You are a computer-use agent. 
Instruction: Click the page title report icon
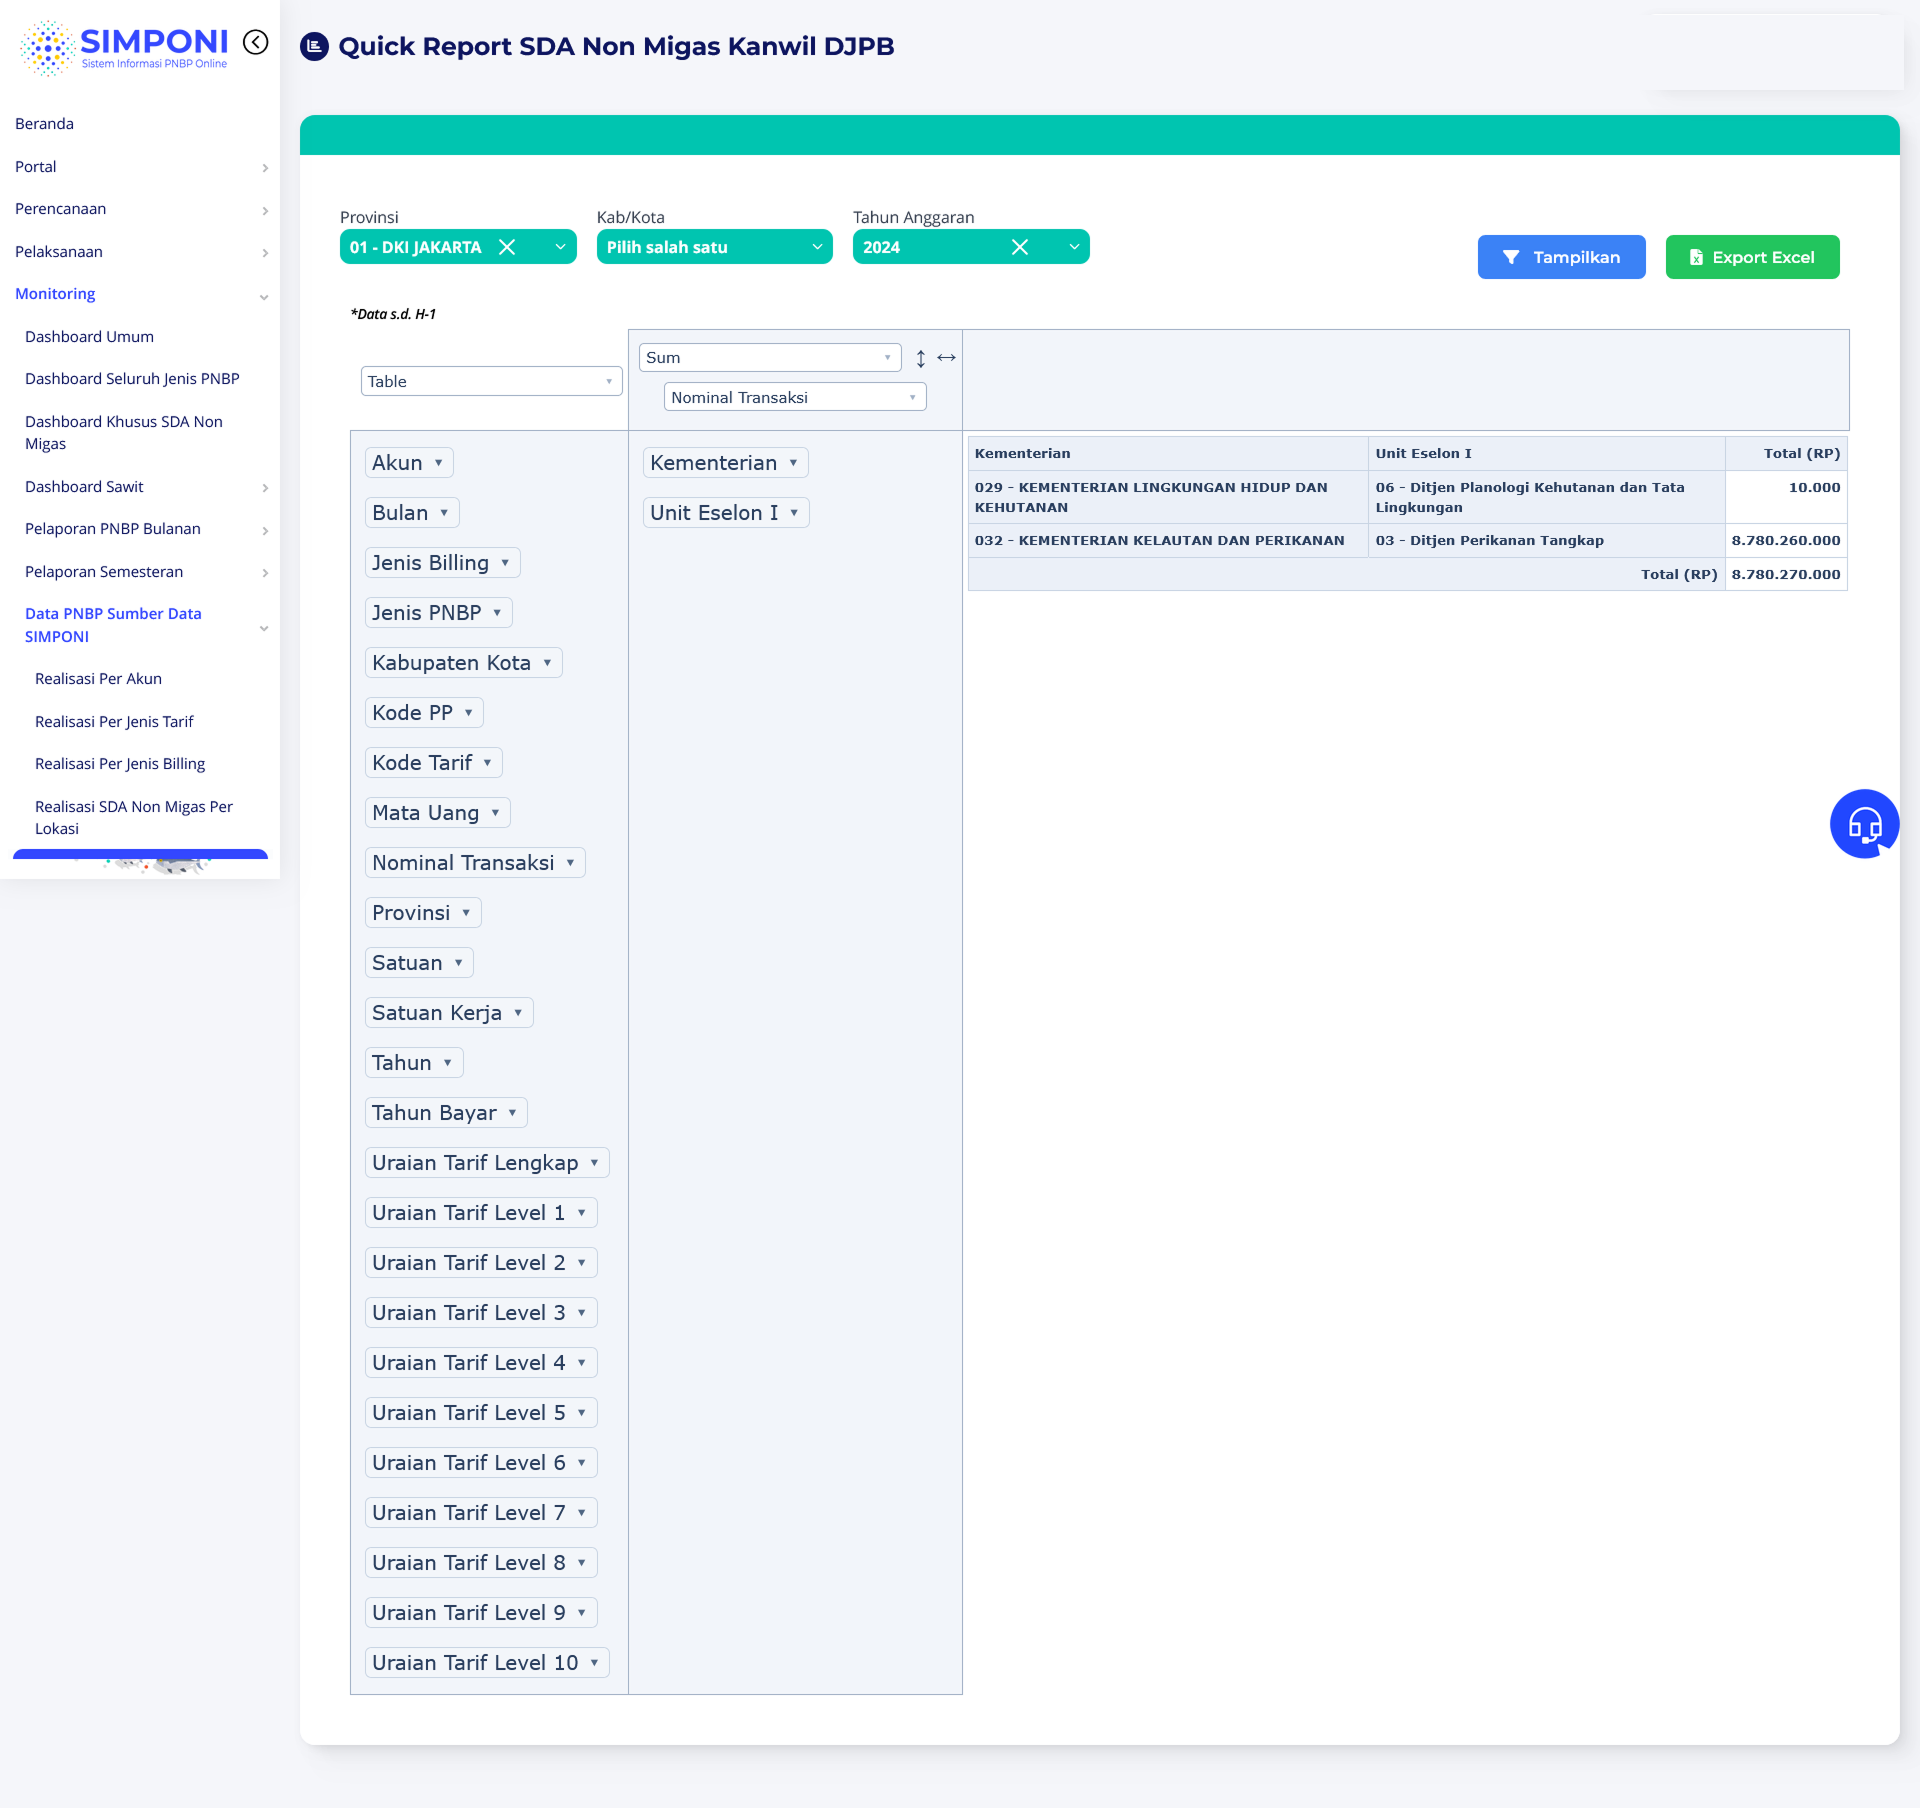(315, 46)
